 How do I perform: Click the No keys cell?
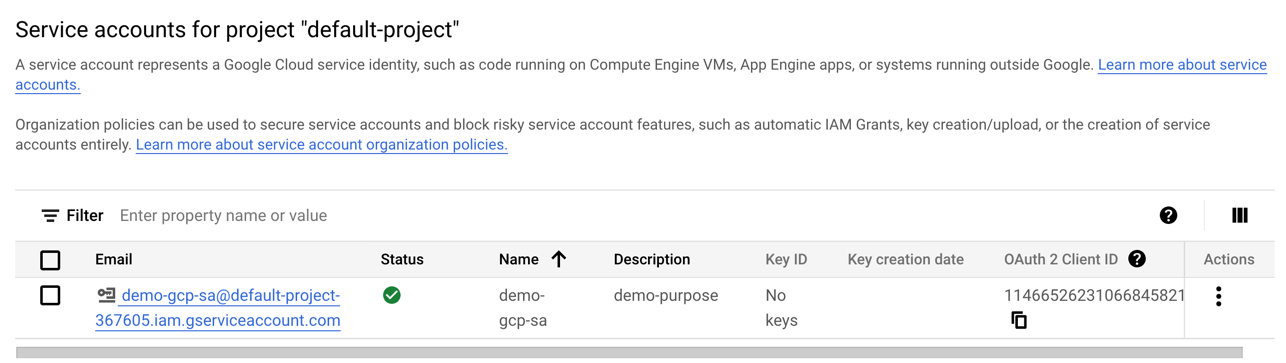781,308
